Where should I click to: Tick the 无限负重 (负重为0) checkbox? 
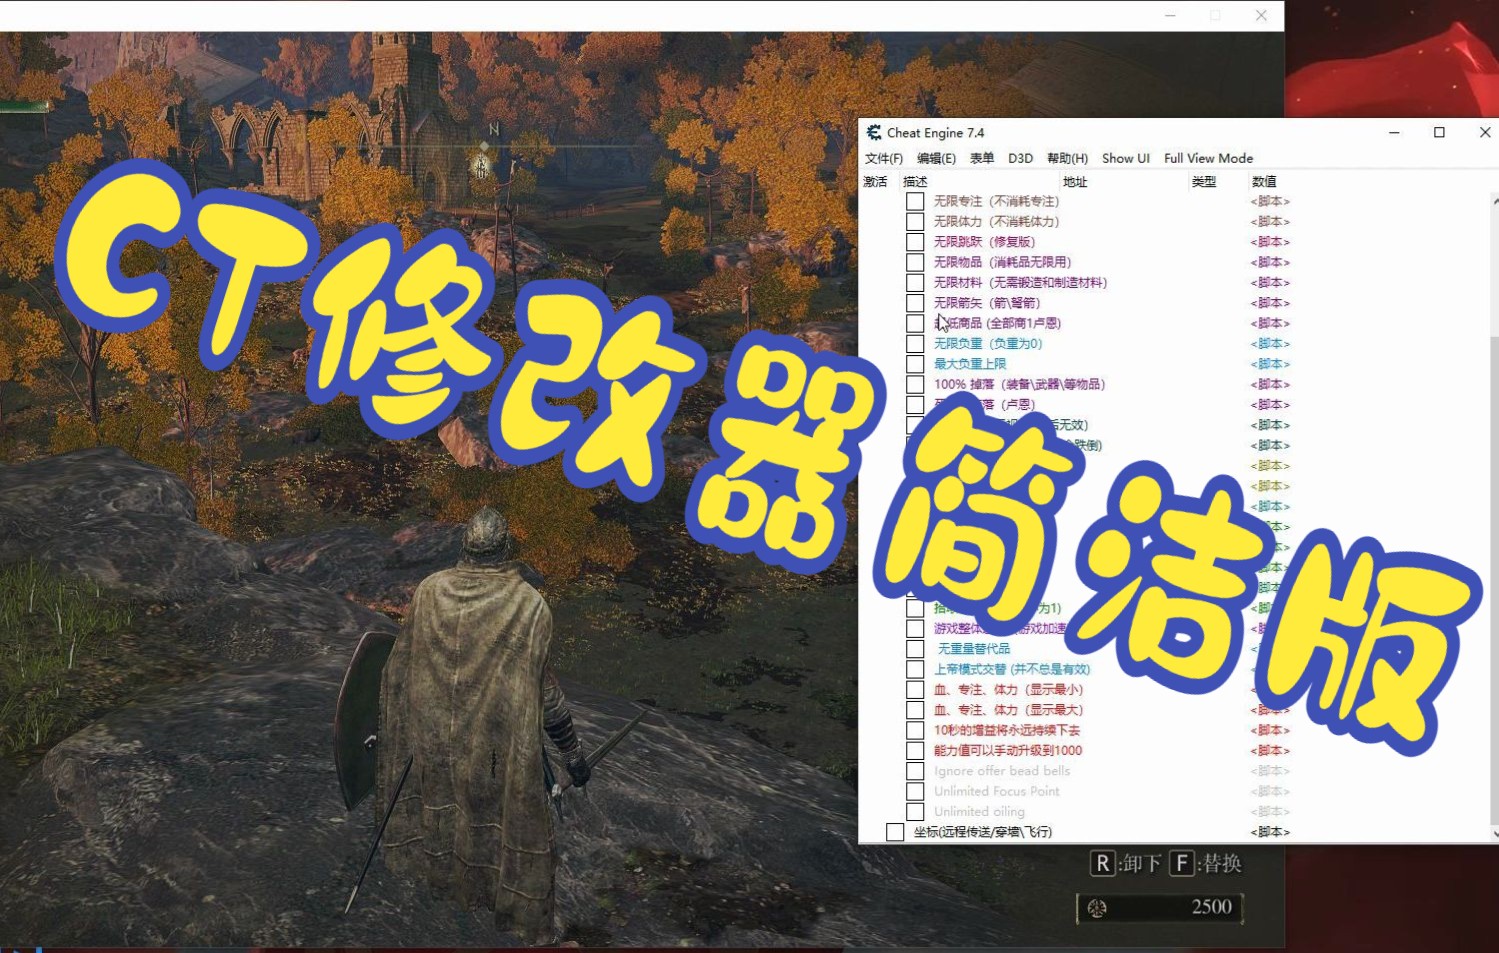(x=915, y=343)
